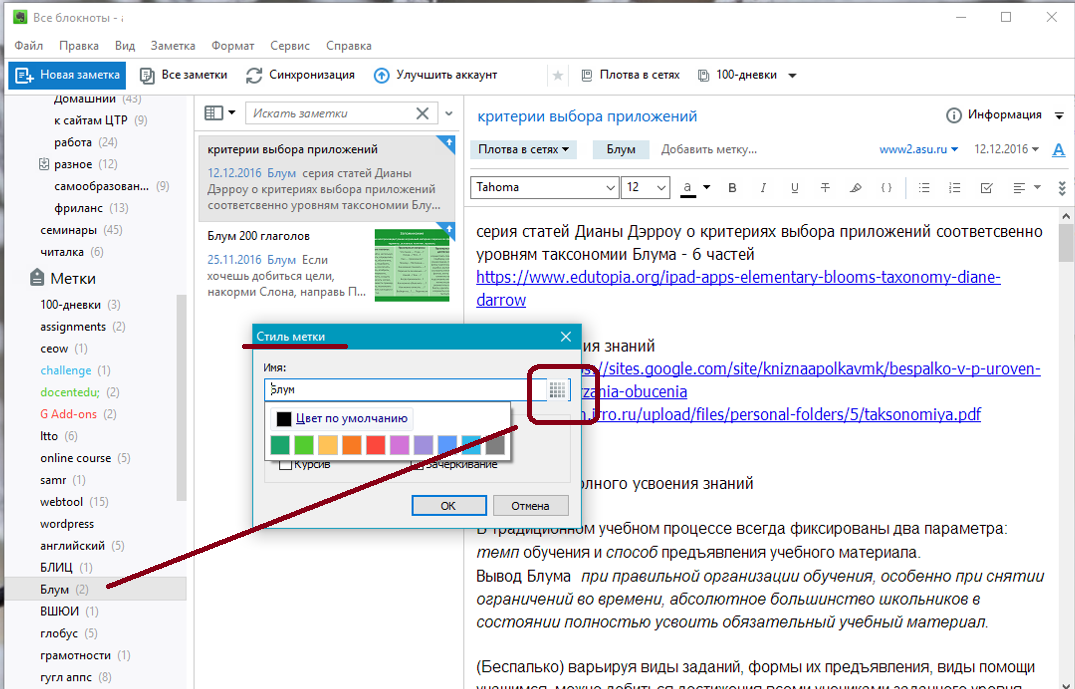This screenshot has height=689, width=1075.
Task: Open the tag color picker grid icon
Action: (557, 390)
